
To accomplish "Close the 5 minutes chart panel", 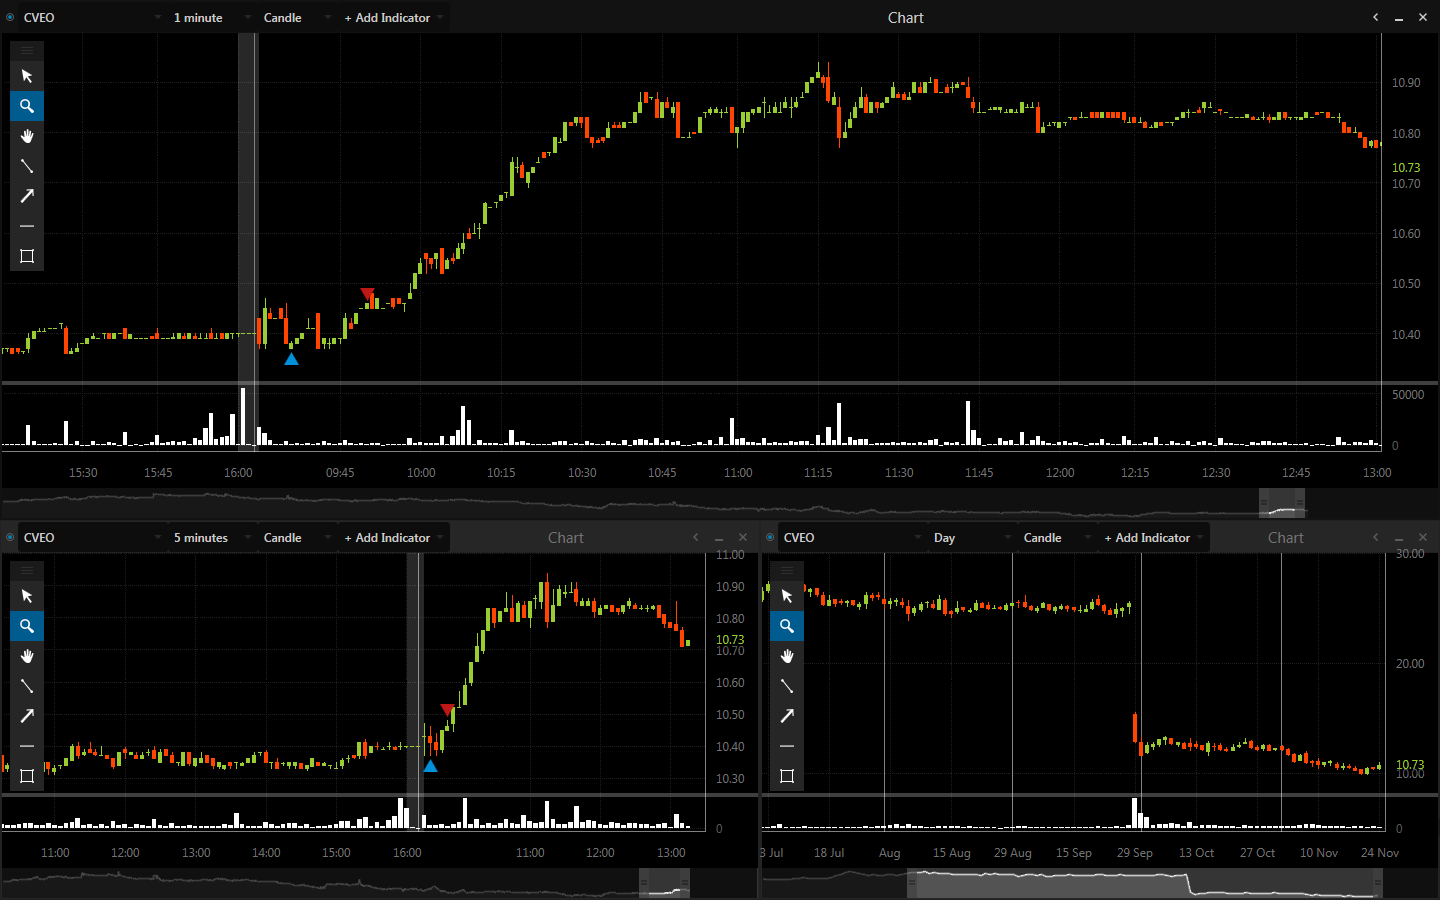I will 742,538.
